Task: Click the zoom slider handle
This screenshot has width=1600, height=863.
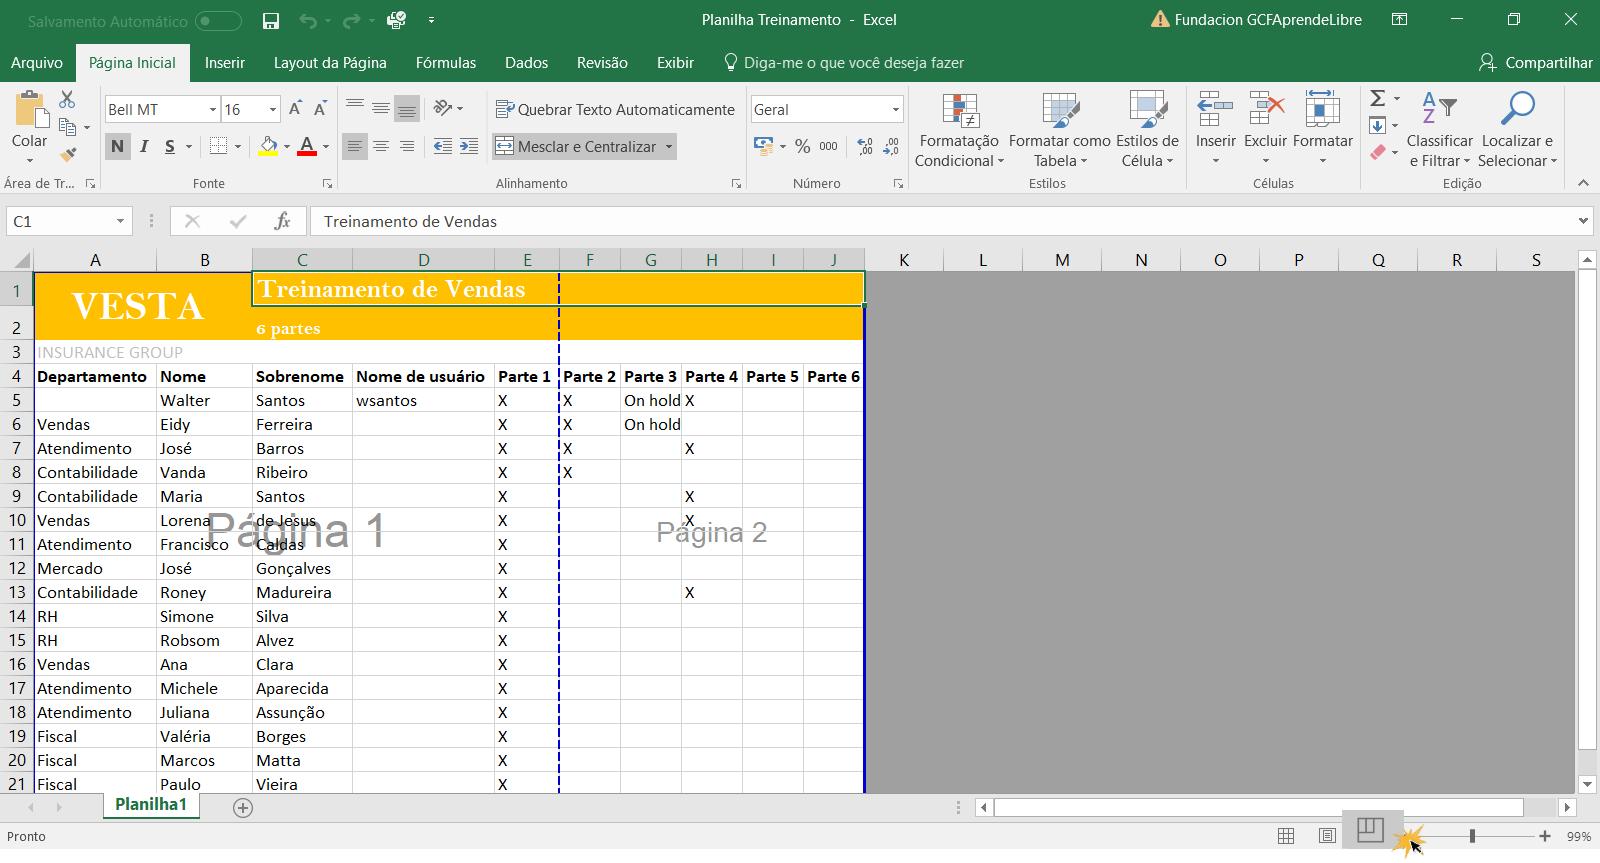Action: click(x=1472, y=836)
